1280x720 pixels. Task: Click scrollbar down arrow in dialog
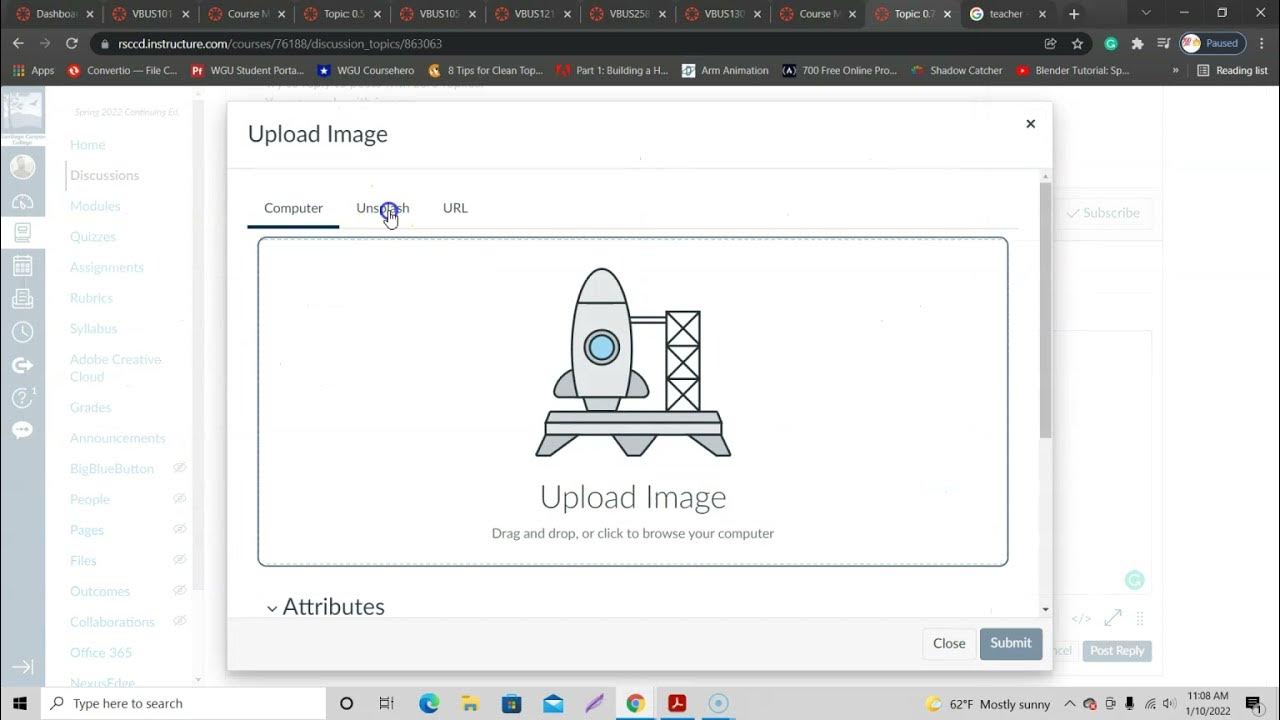1045,609
